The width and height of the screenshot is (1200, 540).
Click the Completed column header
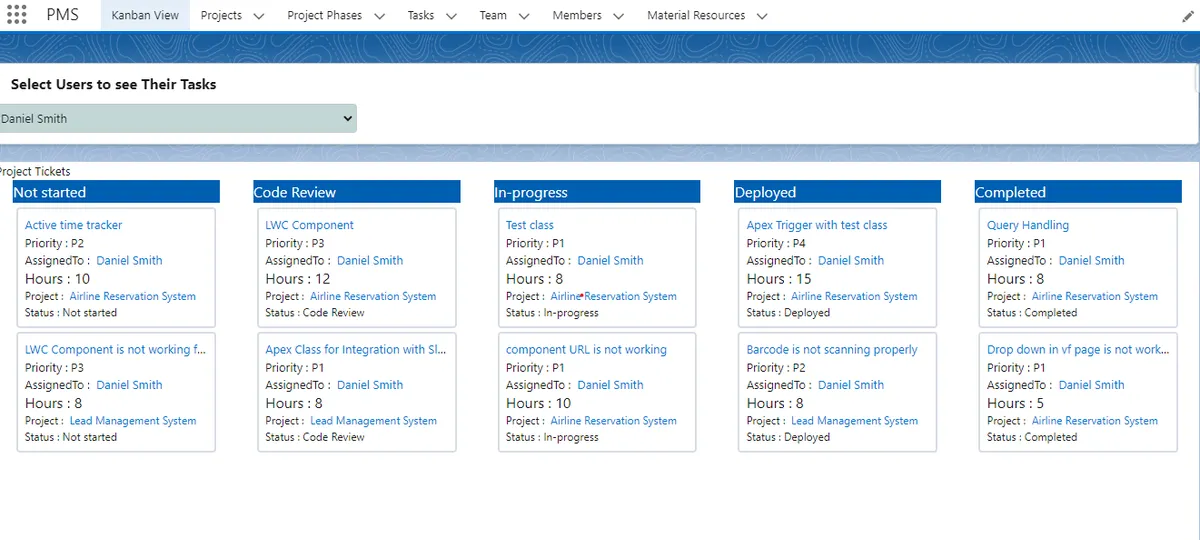(x=1078, y=192)
